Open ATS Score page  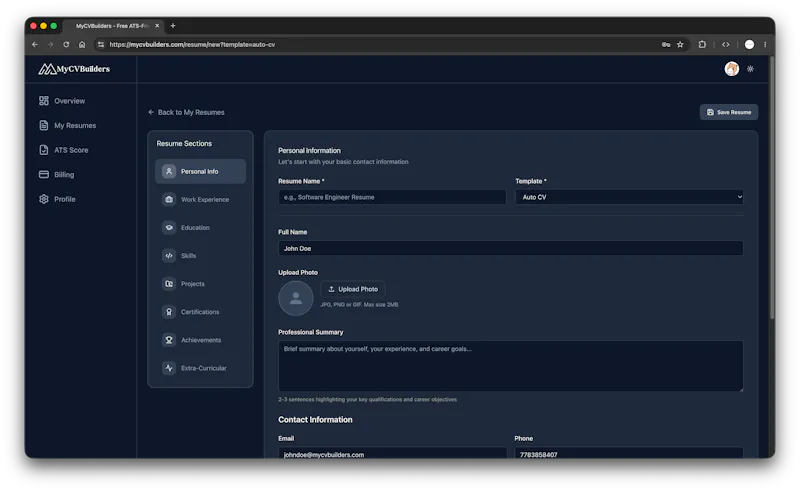click(64, 150)
